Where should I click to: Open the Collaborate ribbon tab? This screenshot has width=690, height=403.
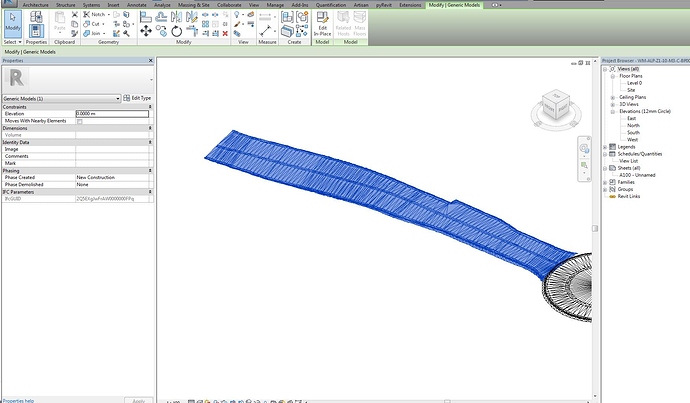coord(229,5)
